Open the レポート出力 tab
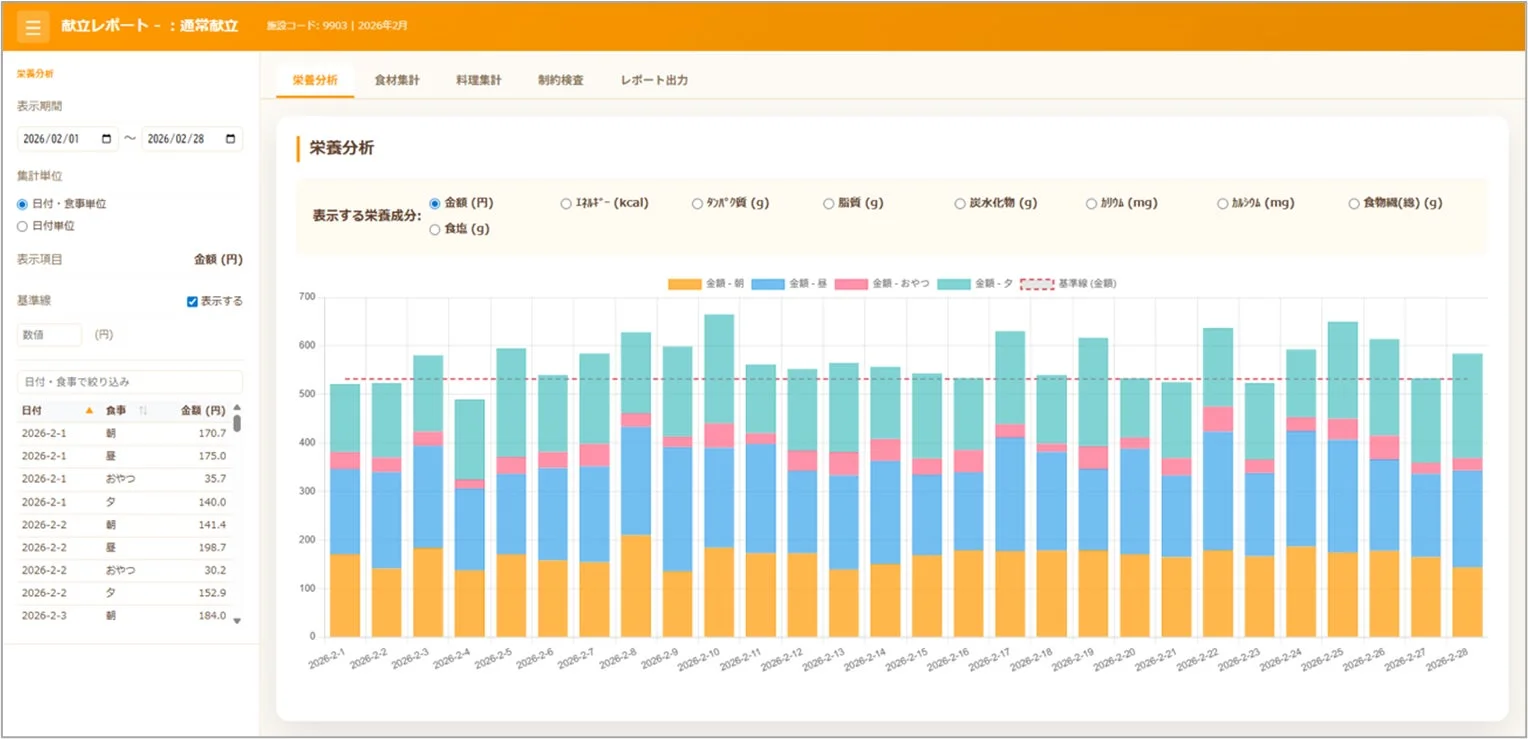 pos(654,80)
